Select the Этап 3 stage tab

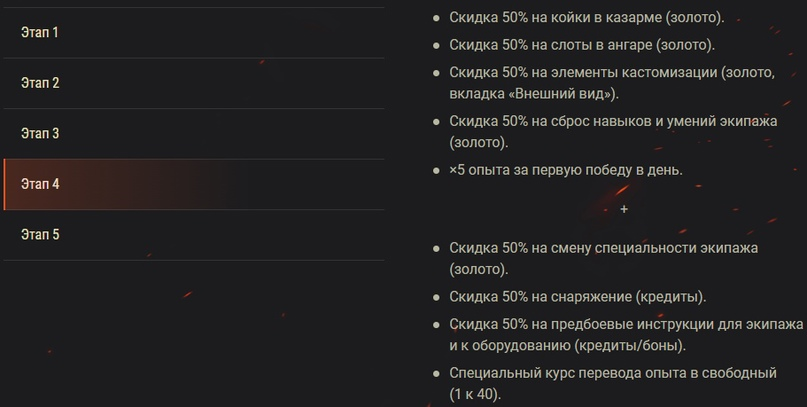click(40, 134)
